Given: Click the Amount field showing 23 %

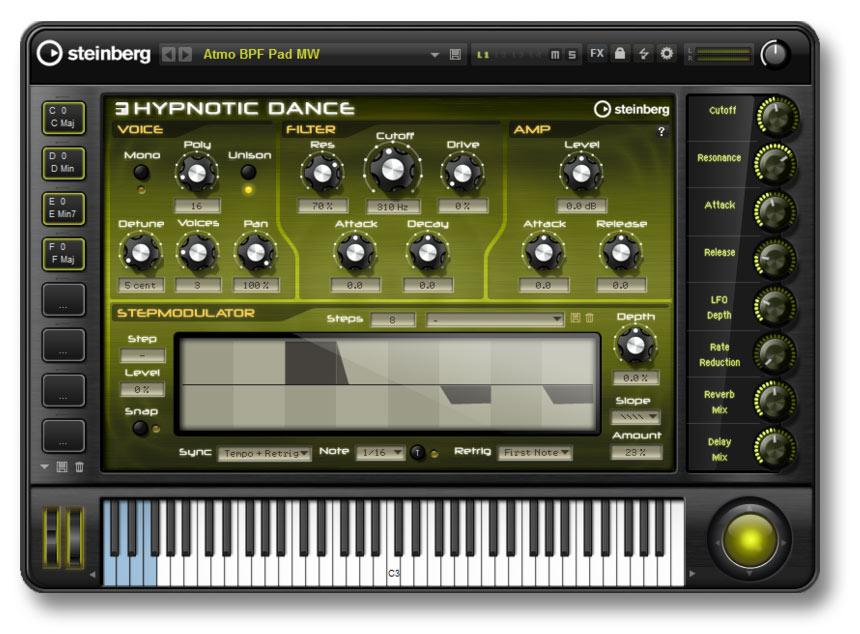Looking at the screenshot, I should 636,452.
